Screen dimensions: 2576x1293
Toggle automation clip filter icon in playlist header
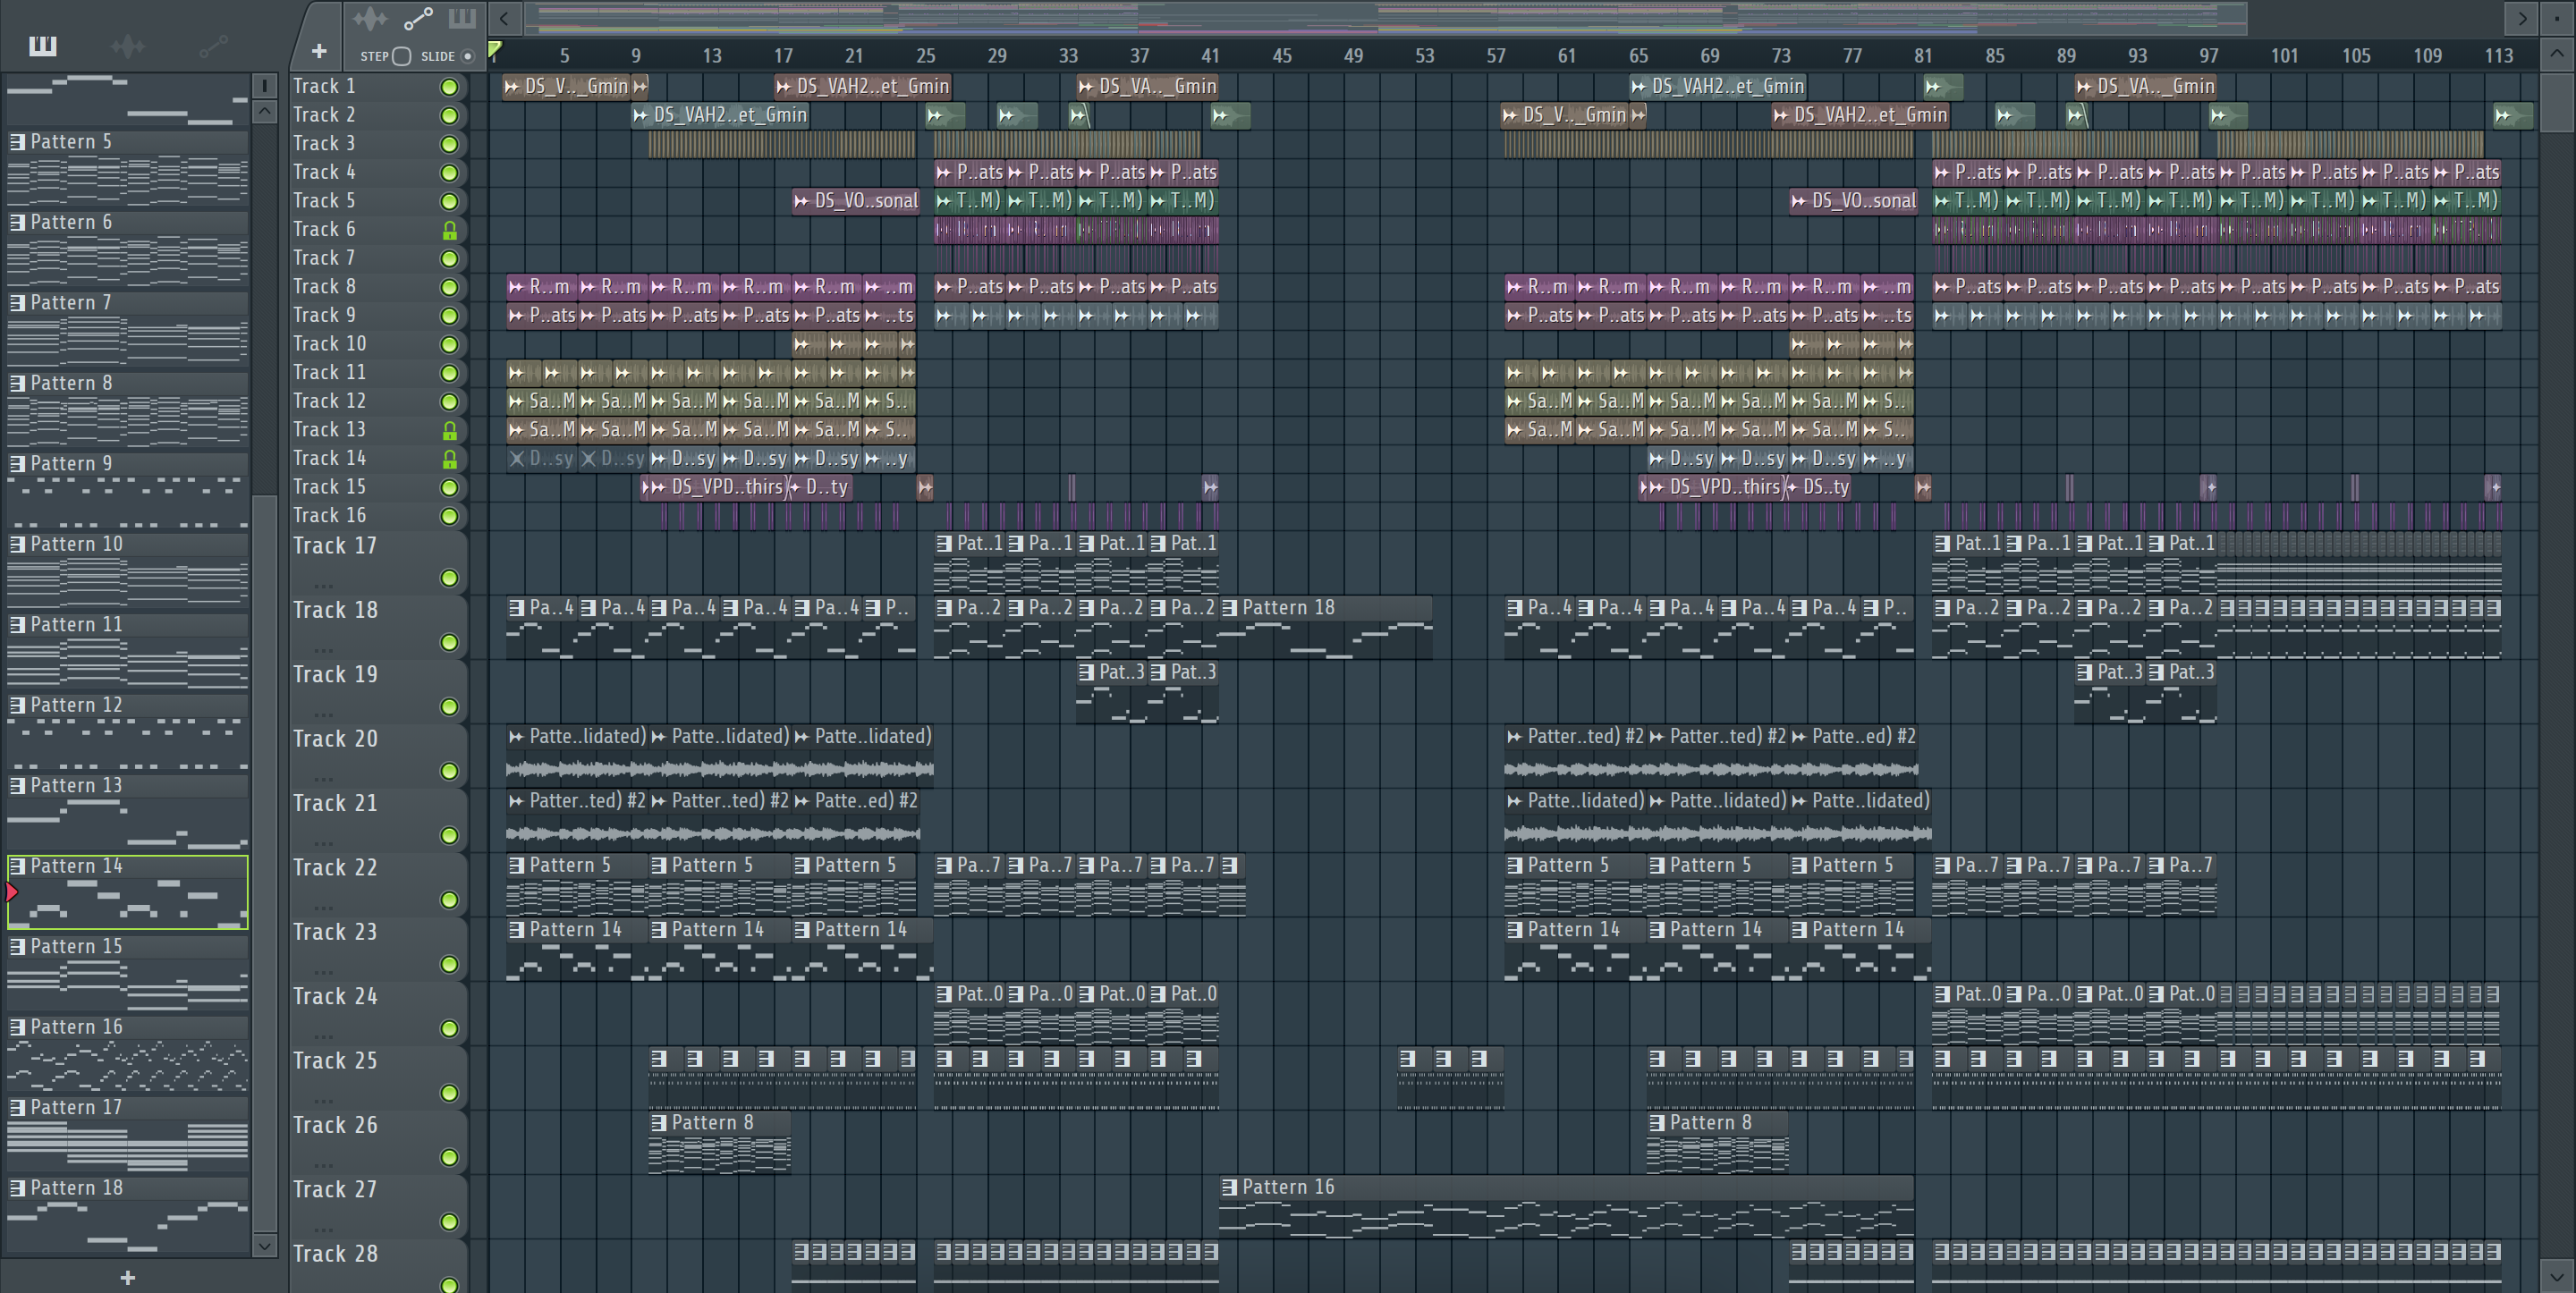[418, 18]
